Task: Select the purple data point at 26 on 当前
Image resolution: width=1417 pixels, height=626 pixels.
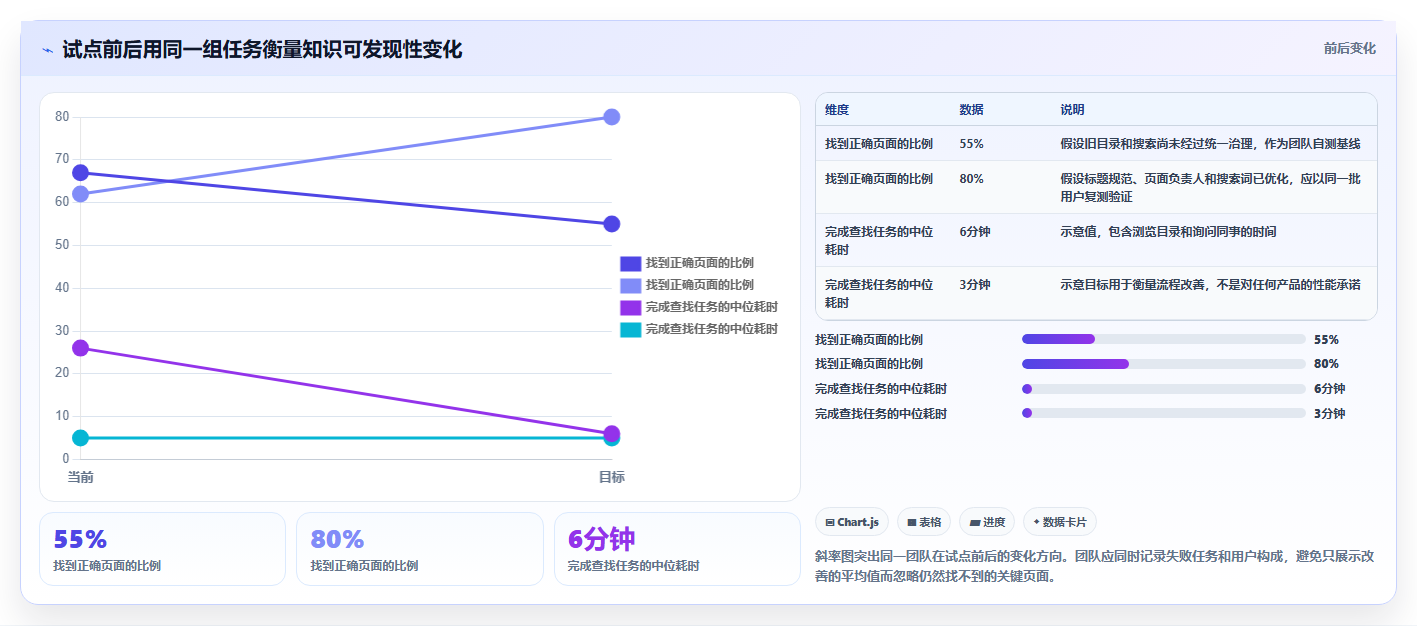Action: click(x=81, y=348)
